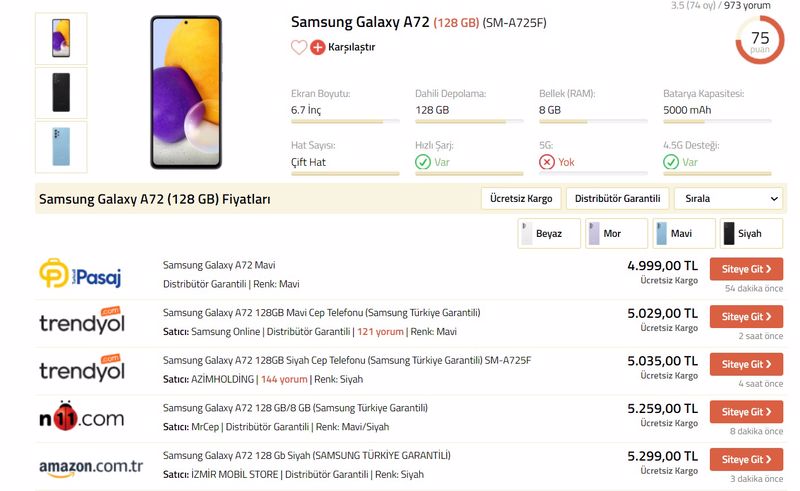Click the 8 GB RAM value

point(550,110)
